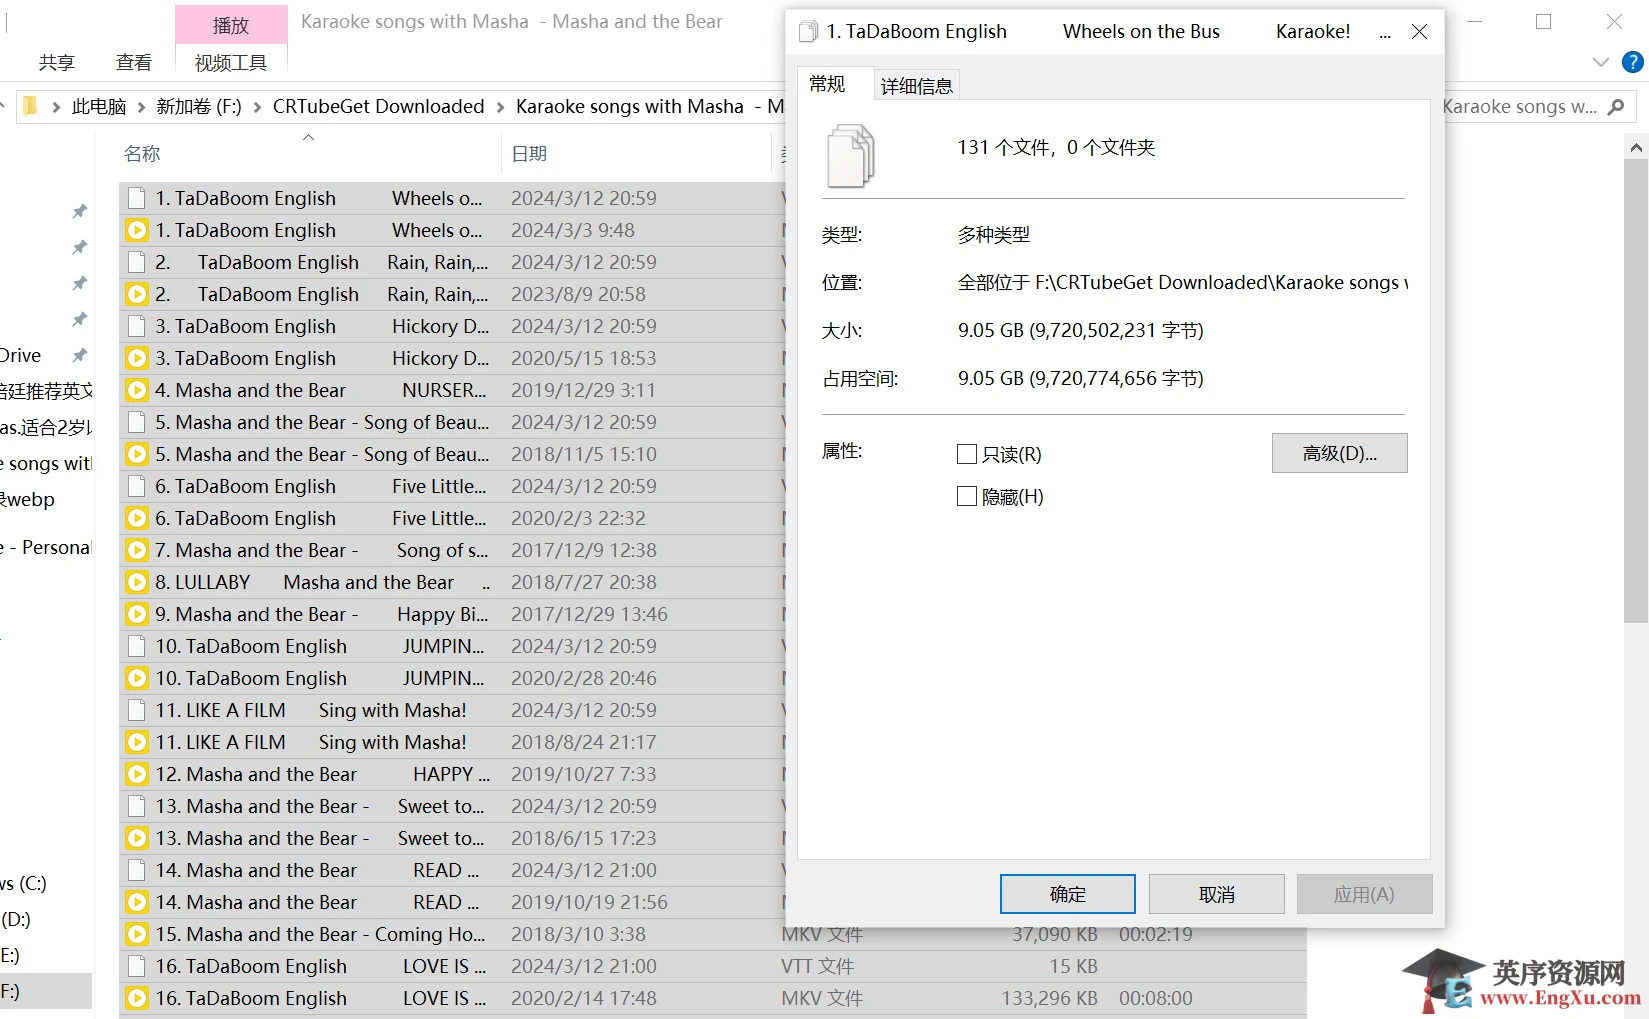Click the video icon of 2. TaDaBoom Rain 2023/8/9
The width and height of the screenshot is (1649, 1019).
pos(137,294)
